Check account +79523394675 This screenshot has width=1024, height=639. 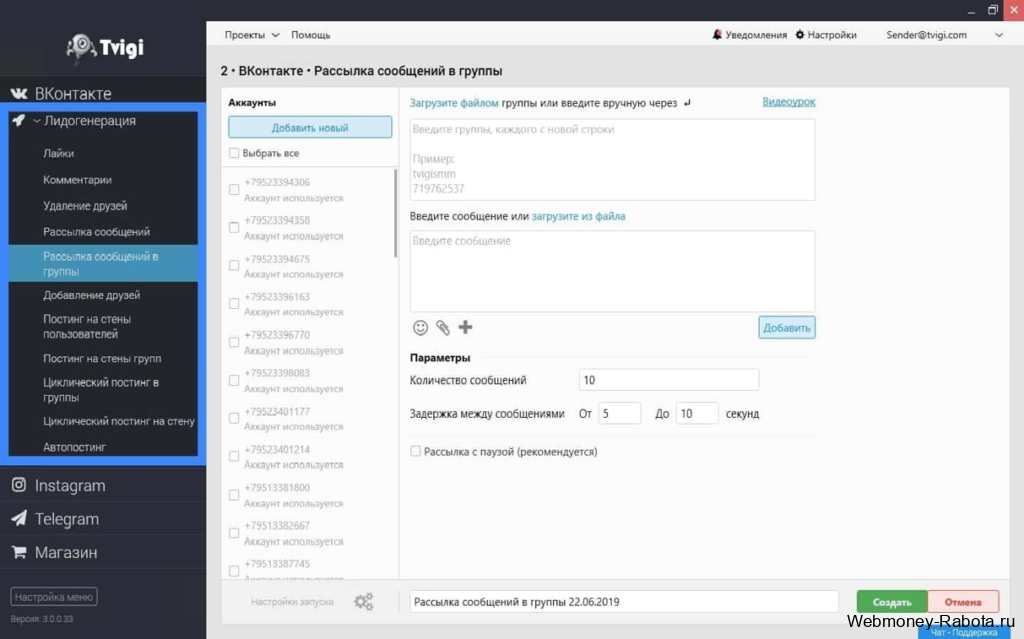point(234,265)
